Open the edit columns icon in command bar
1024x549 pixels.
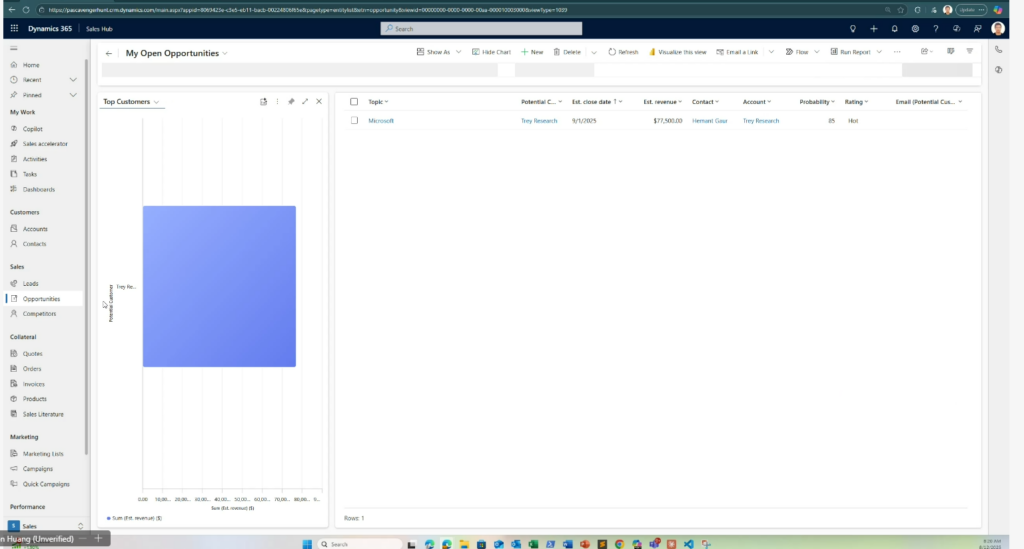[951, 52]
